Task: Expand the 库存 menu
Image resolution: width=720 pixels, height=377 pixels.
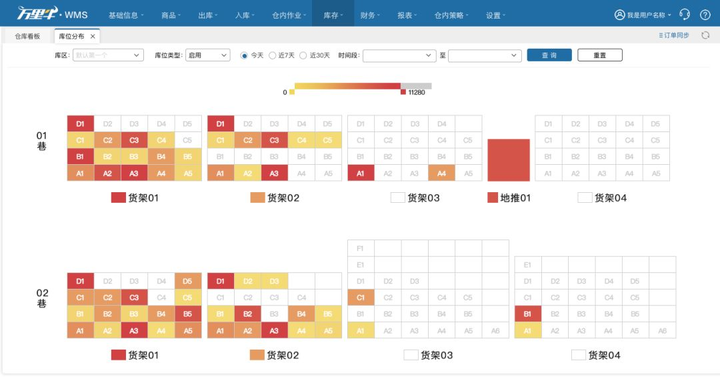Action: pyautogui.click(x=333, y=15)
